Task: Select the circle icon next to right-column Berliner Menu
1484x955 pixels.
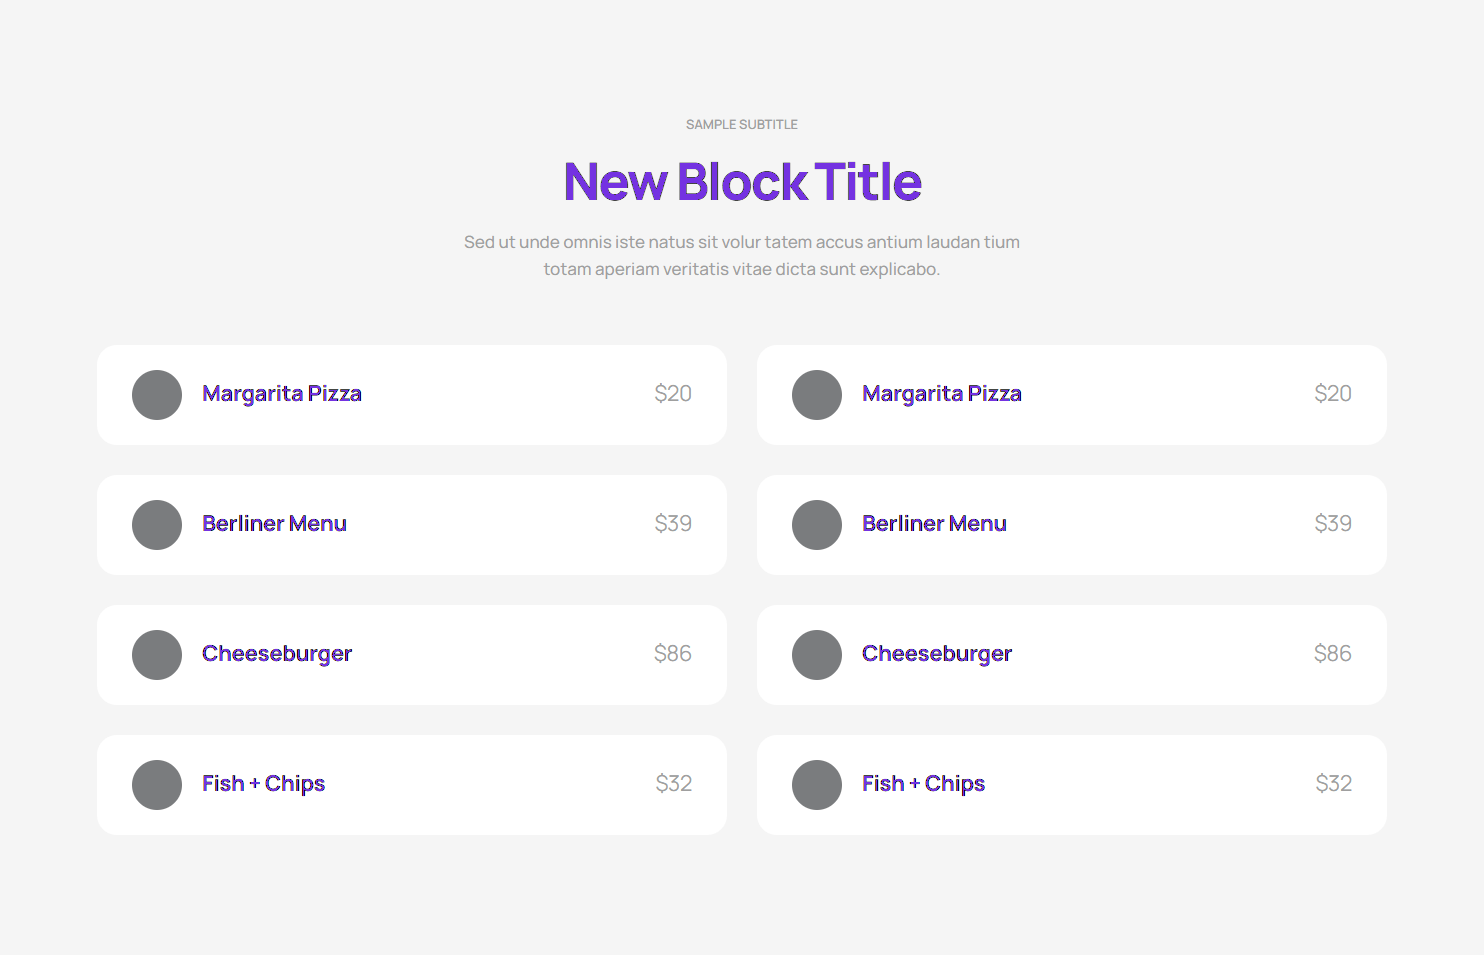Action: [x=817, y=525]
